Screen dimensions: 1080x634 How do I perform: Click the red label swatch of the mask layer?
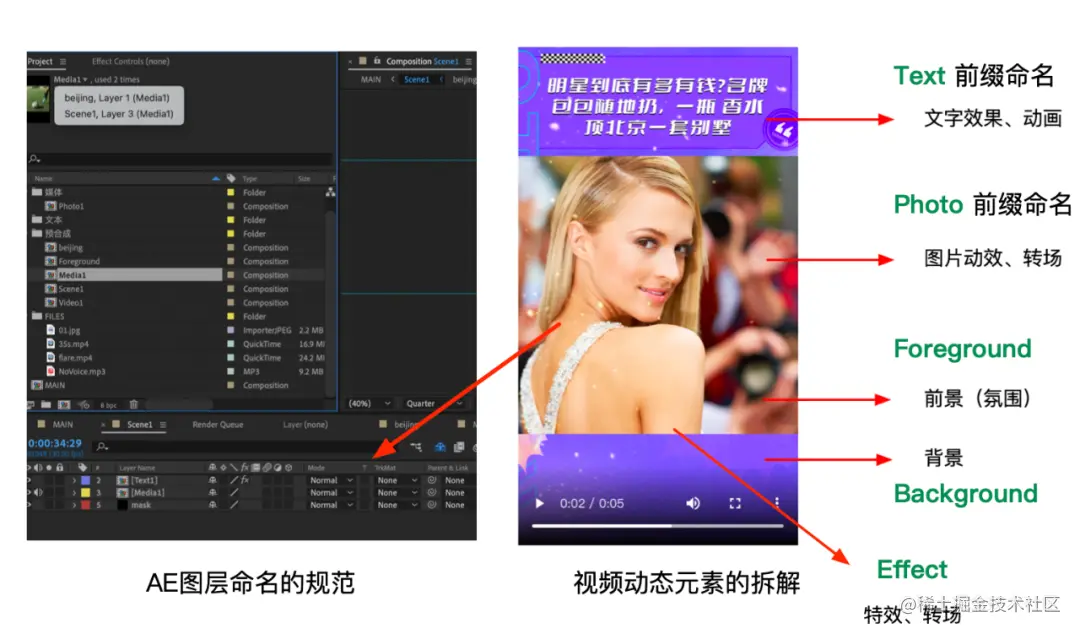[83, 505]
